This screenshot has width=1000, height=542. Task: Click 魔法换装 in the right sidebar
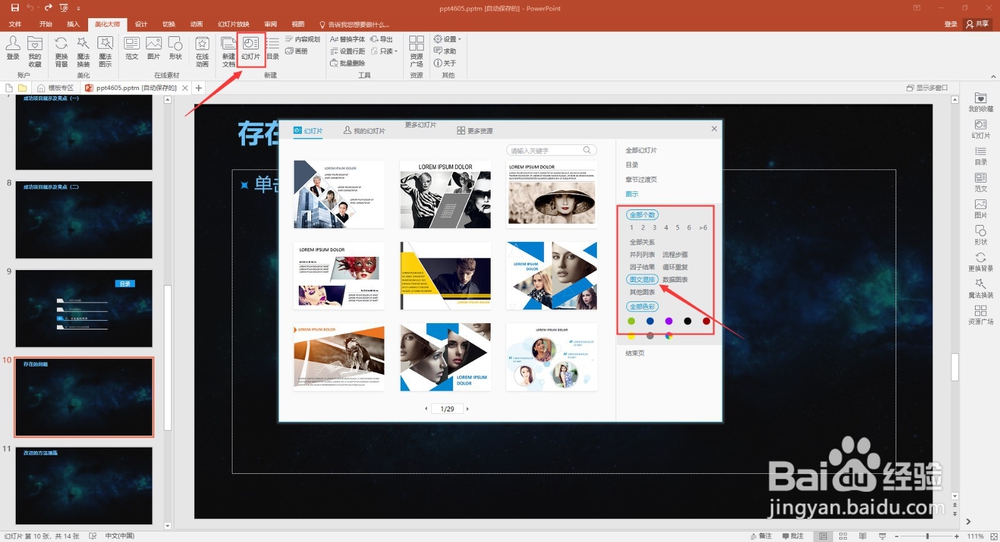point(980,289)
